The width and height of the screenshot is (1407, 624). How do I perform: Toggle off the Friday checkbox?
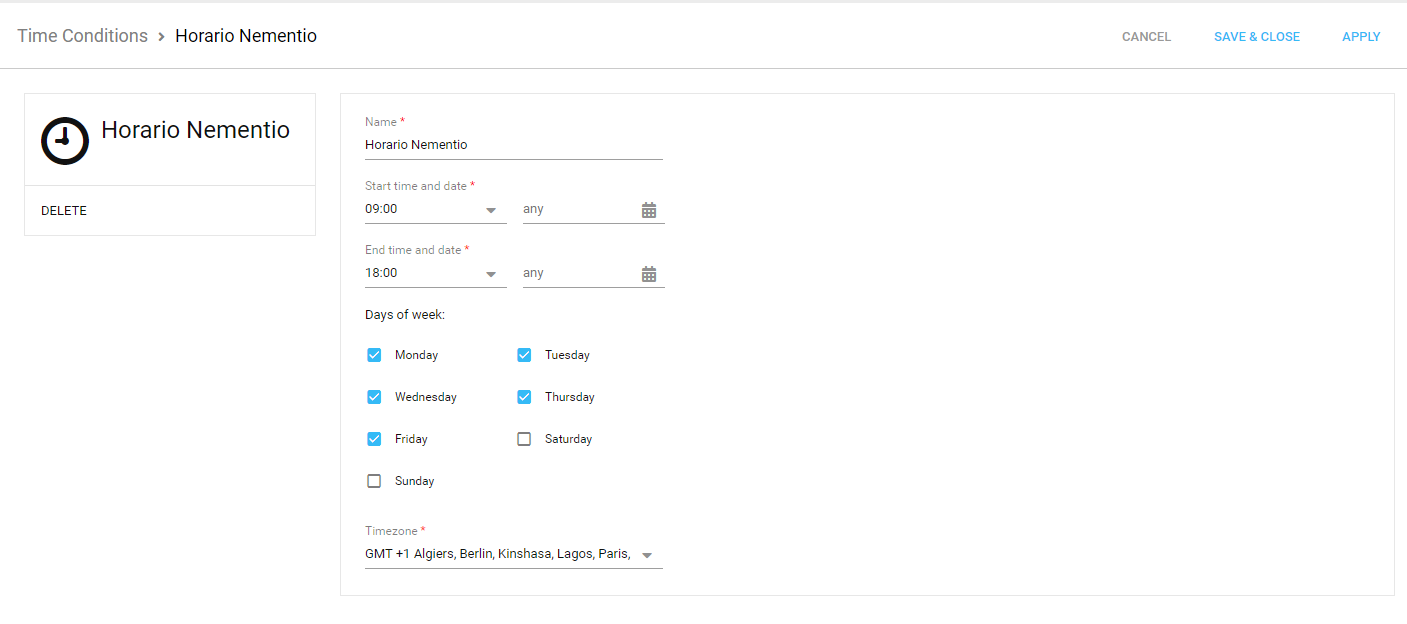(x=374, y=439)
